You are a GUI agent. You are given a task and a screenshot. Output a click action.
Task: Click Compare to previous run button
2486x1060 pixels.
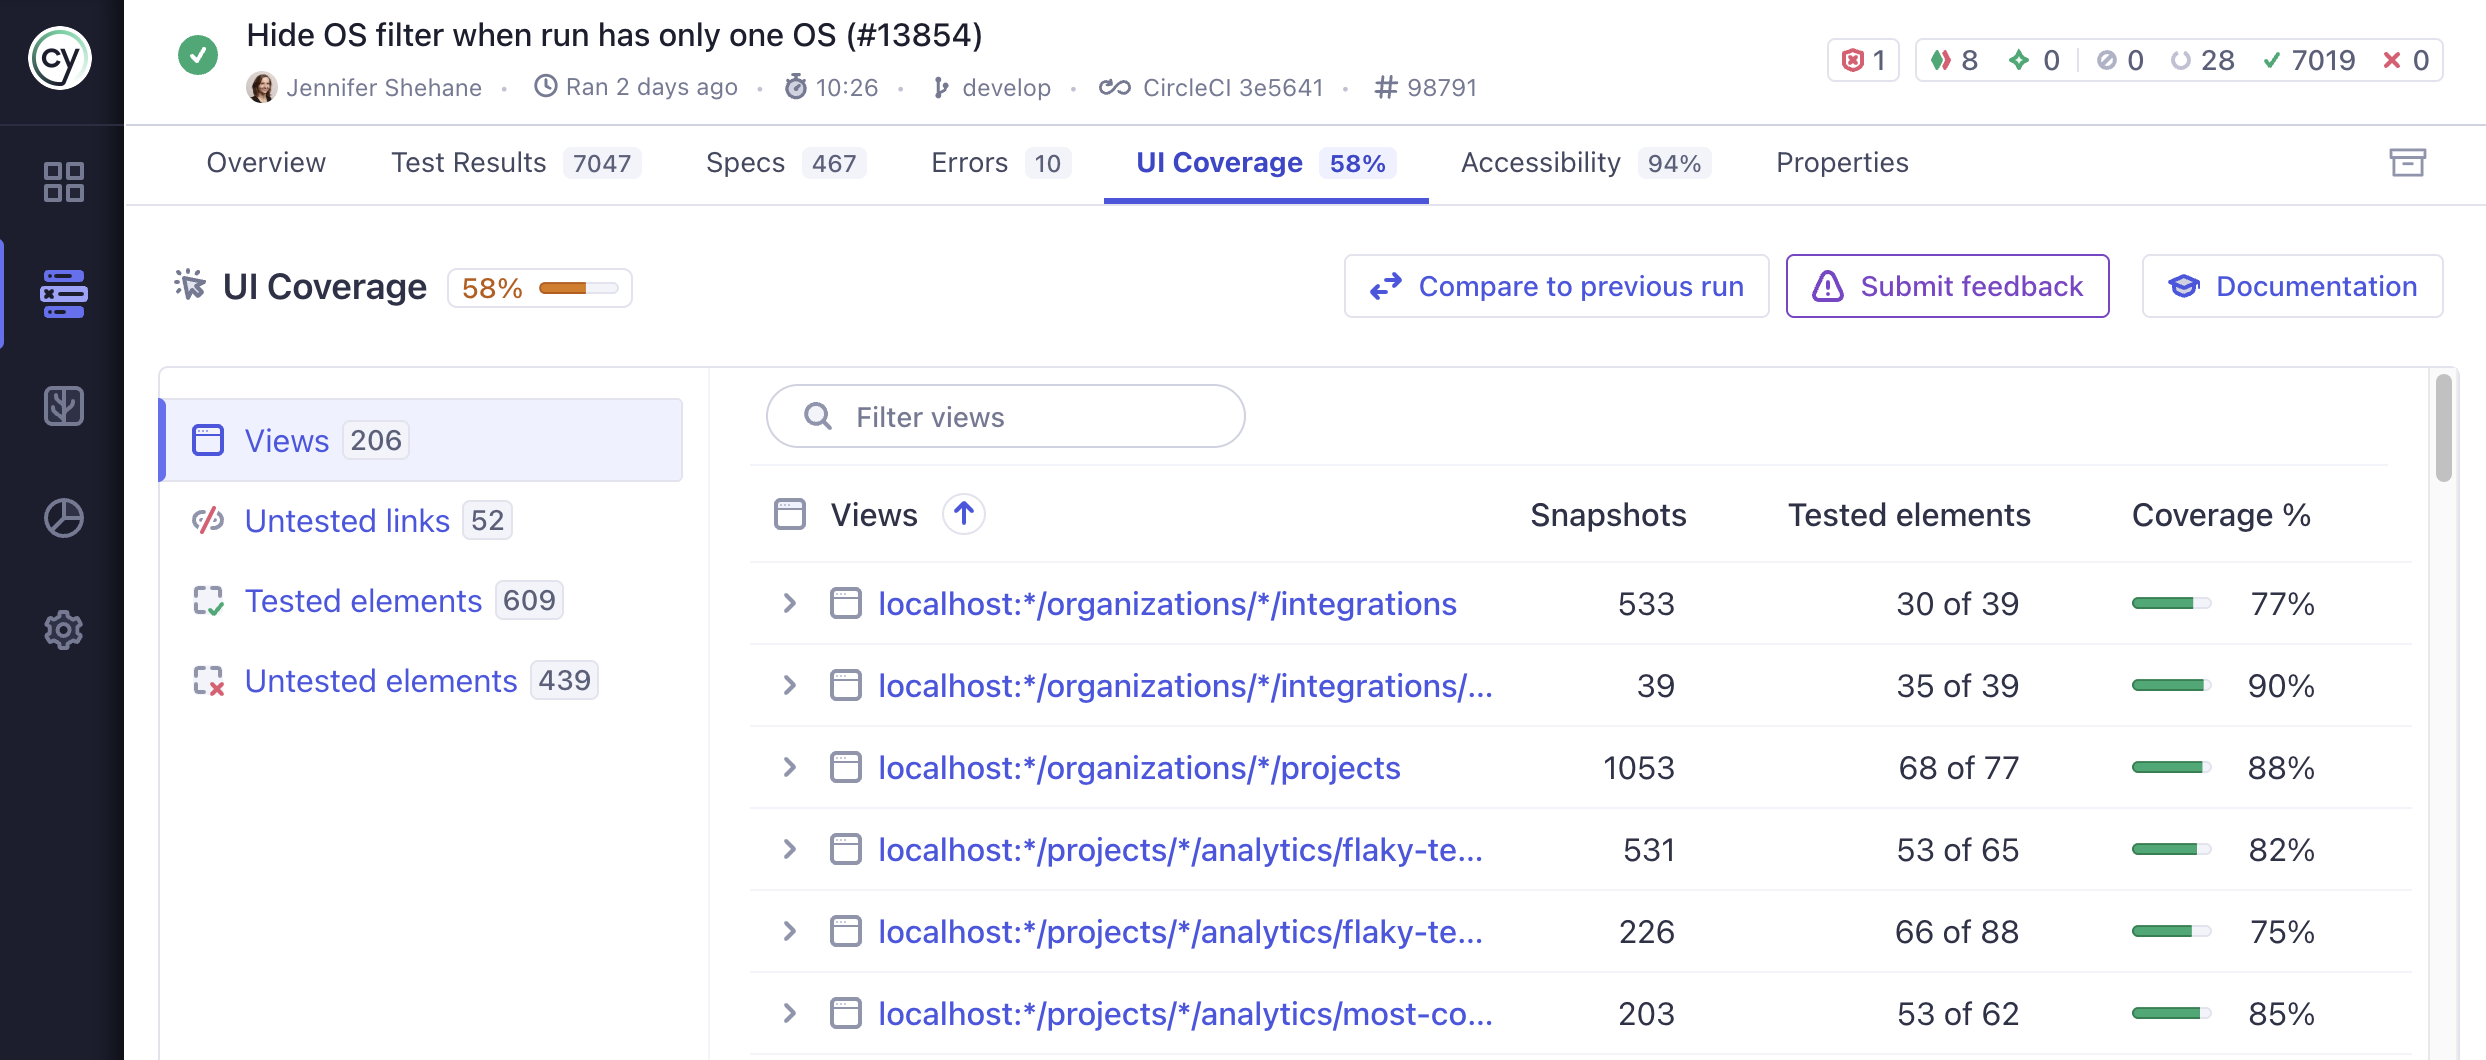(x=1556, y=286)
